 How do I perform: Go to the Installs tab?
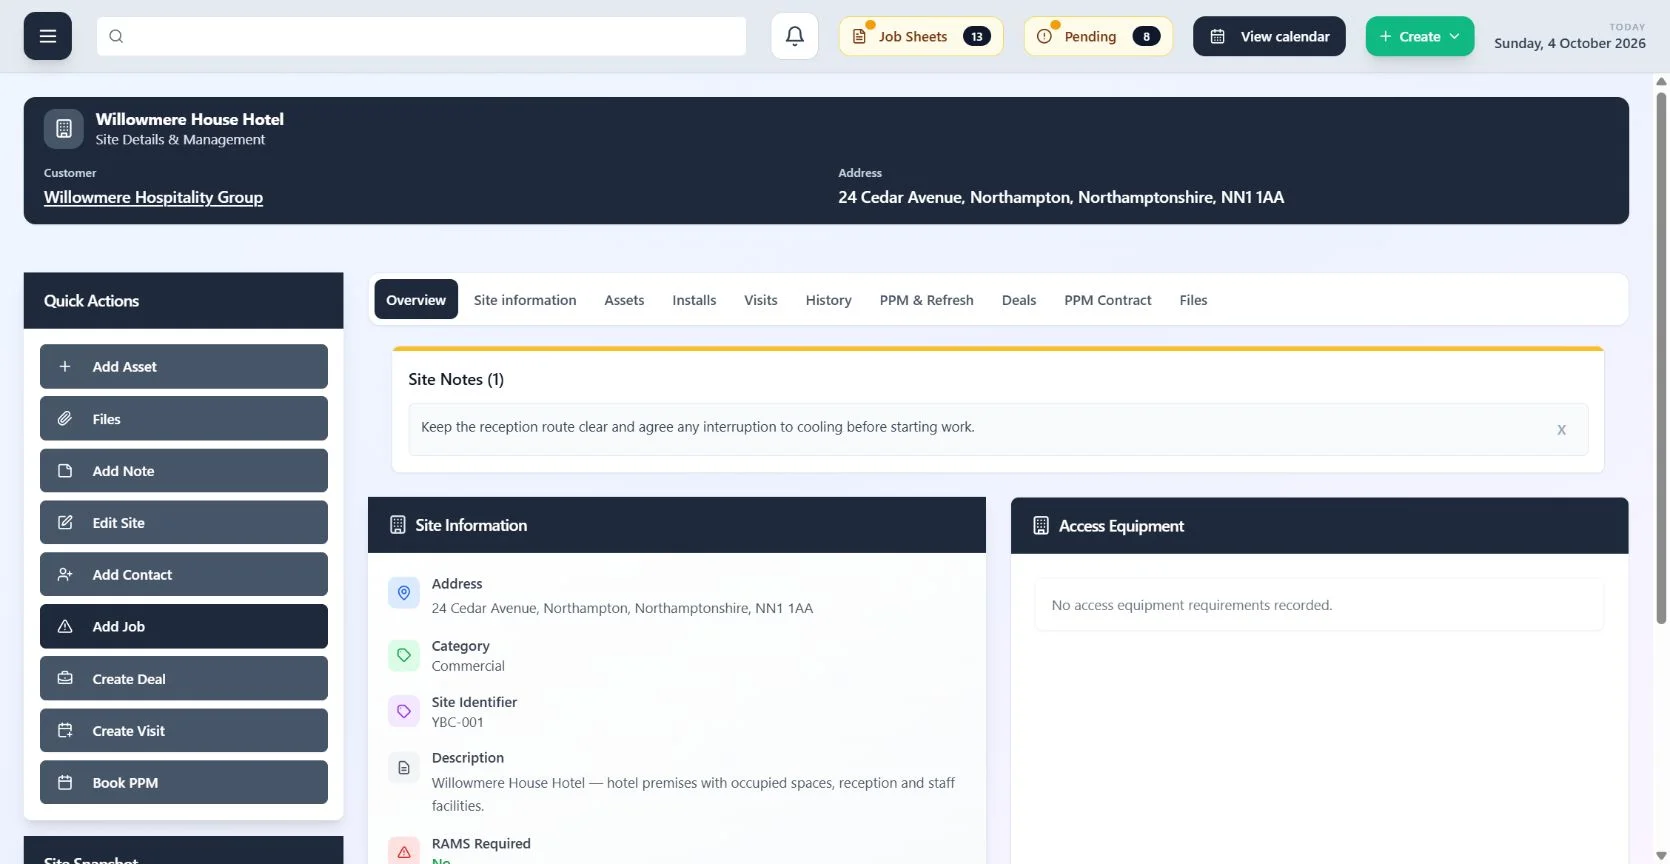pos(694,300)
